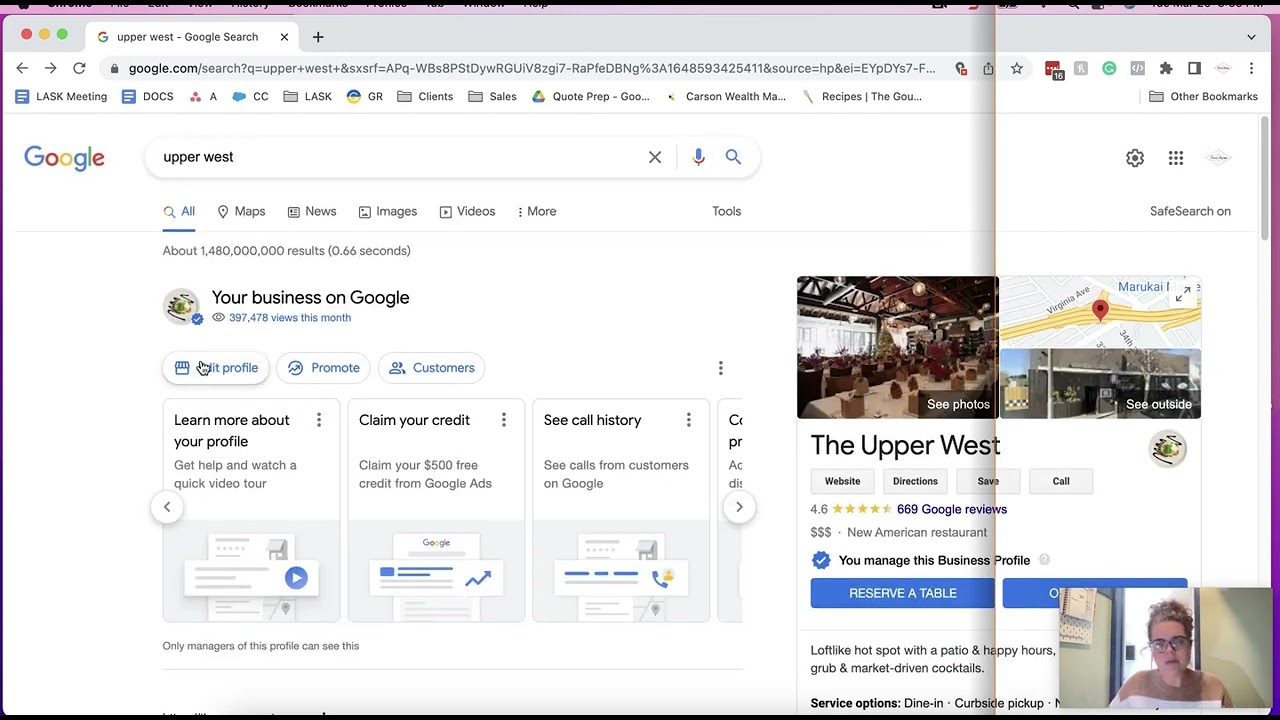
Task: Switch to the Images tab
Action: tap(388, 211)
